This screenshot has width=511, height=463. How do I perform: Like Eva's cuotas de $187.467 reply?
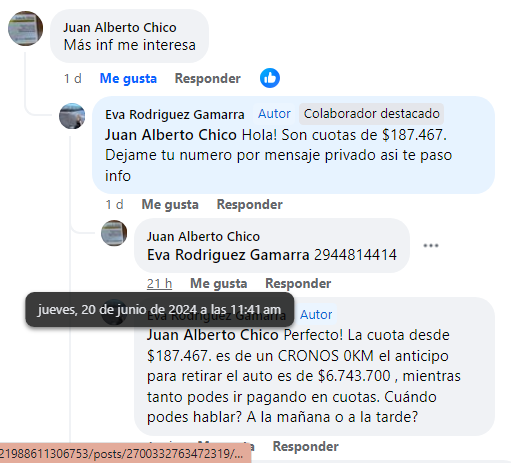click(170, 204)
